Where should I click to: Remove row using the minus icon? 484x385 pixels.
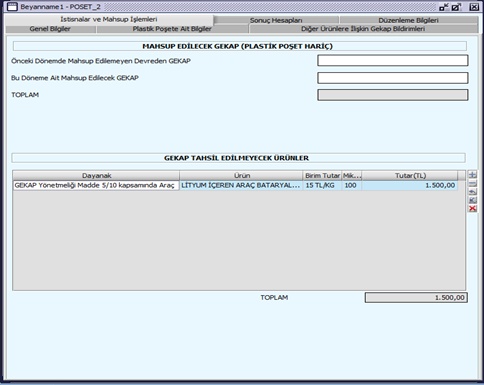coord(472,183)
